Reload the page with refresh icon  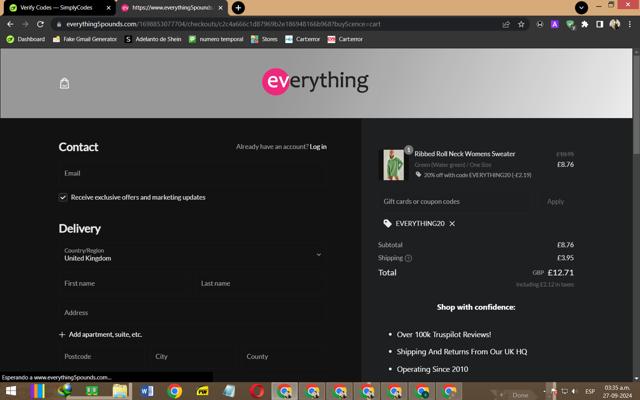pos(40,24)
